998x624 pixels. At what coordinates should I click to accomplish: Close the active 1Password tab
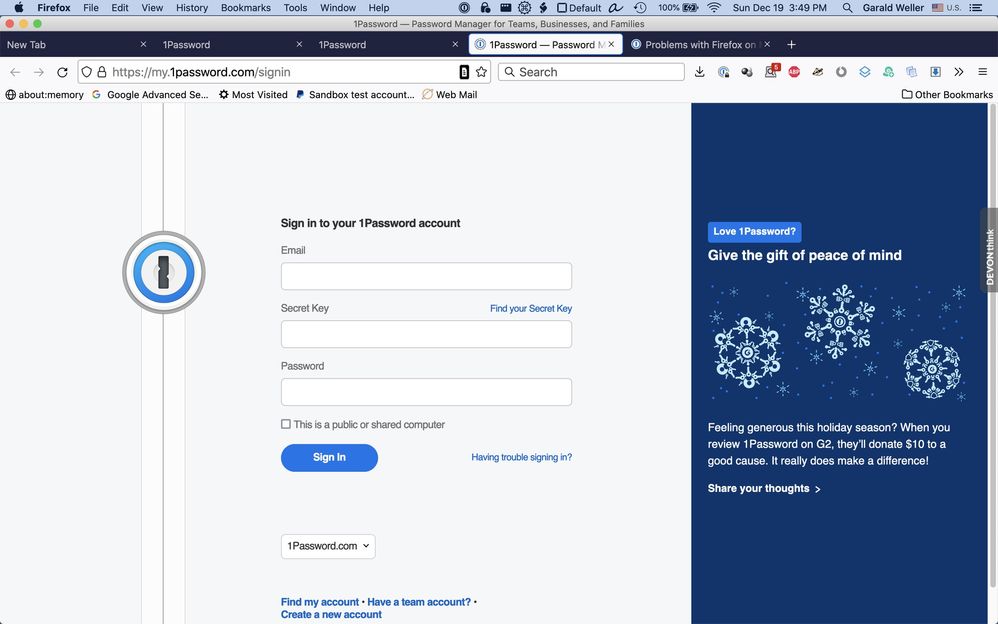pyautogui.click(x=611, y=44)
